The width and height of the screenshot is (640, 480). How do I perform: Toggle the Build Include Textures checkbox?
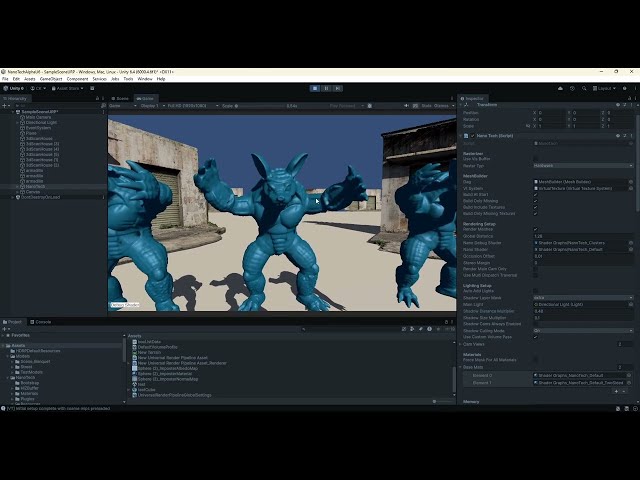click(x=536, y=207)
